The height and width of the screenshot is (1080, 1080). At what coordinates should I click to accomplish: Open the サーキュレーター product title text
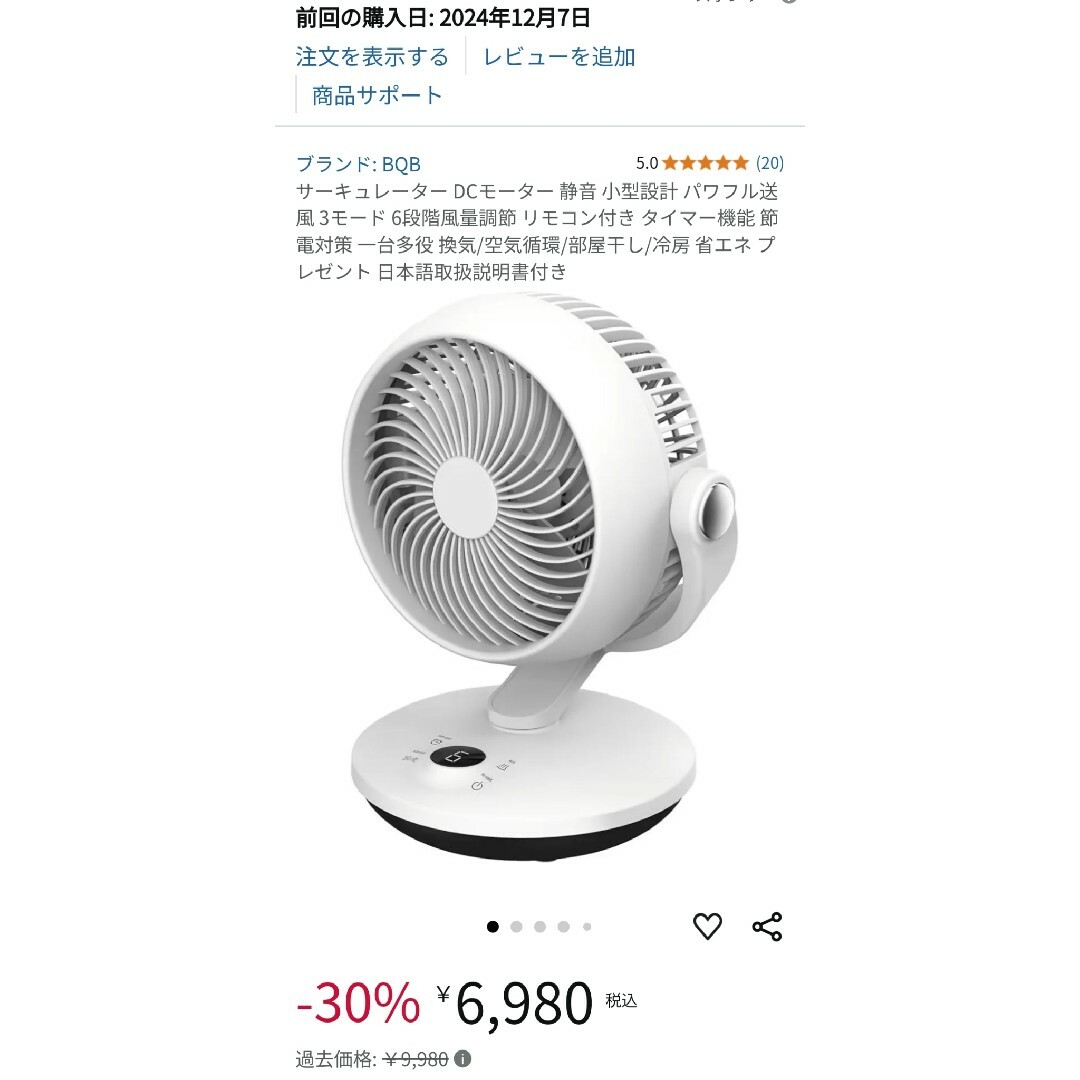coord(537,231)
